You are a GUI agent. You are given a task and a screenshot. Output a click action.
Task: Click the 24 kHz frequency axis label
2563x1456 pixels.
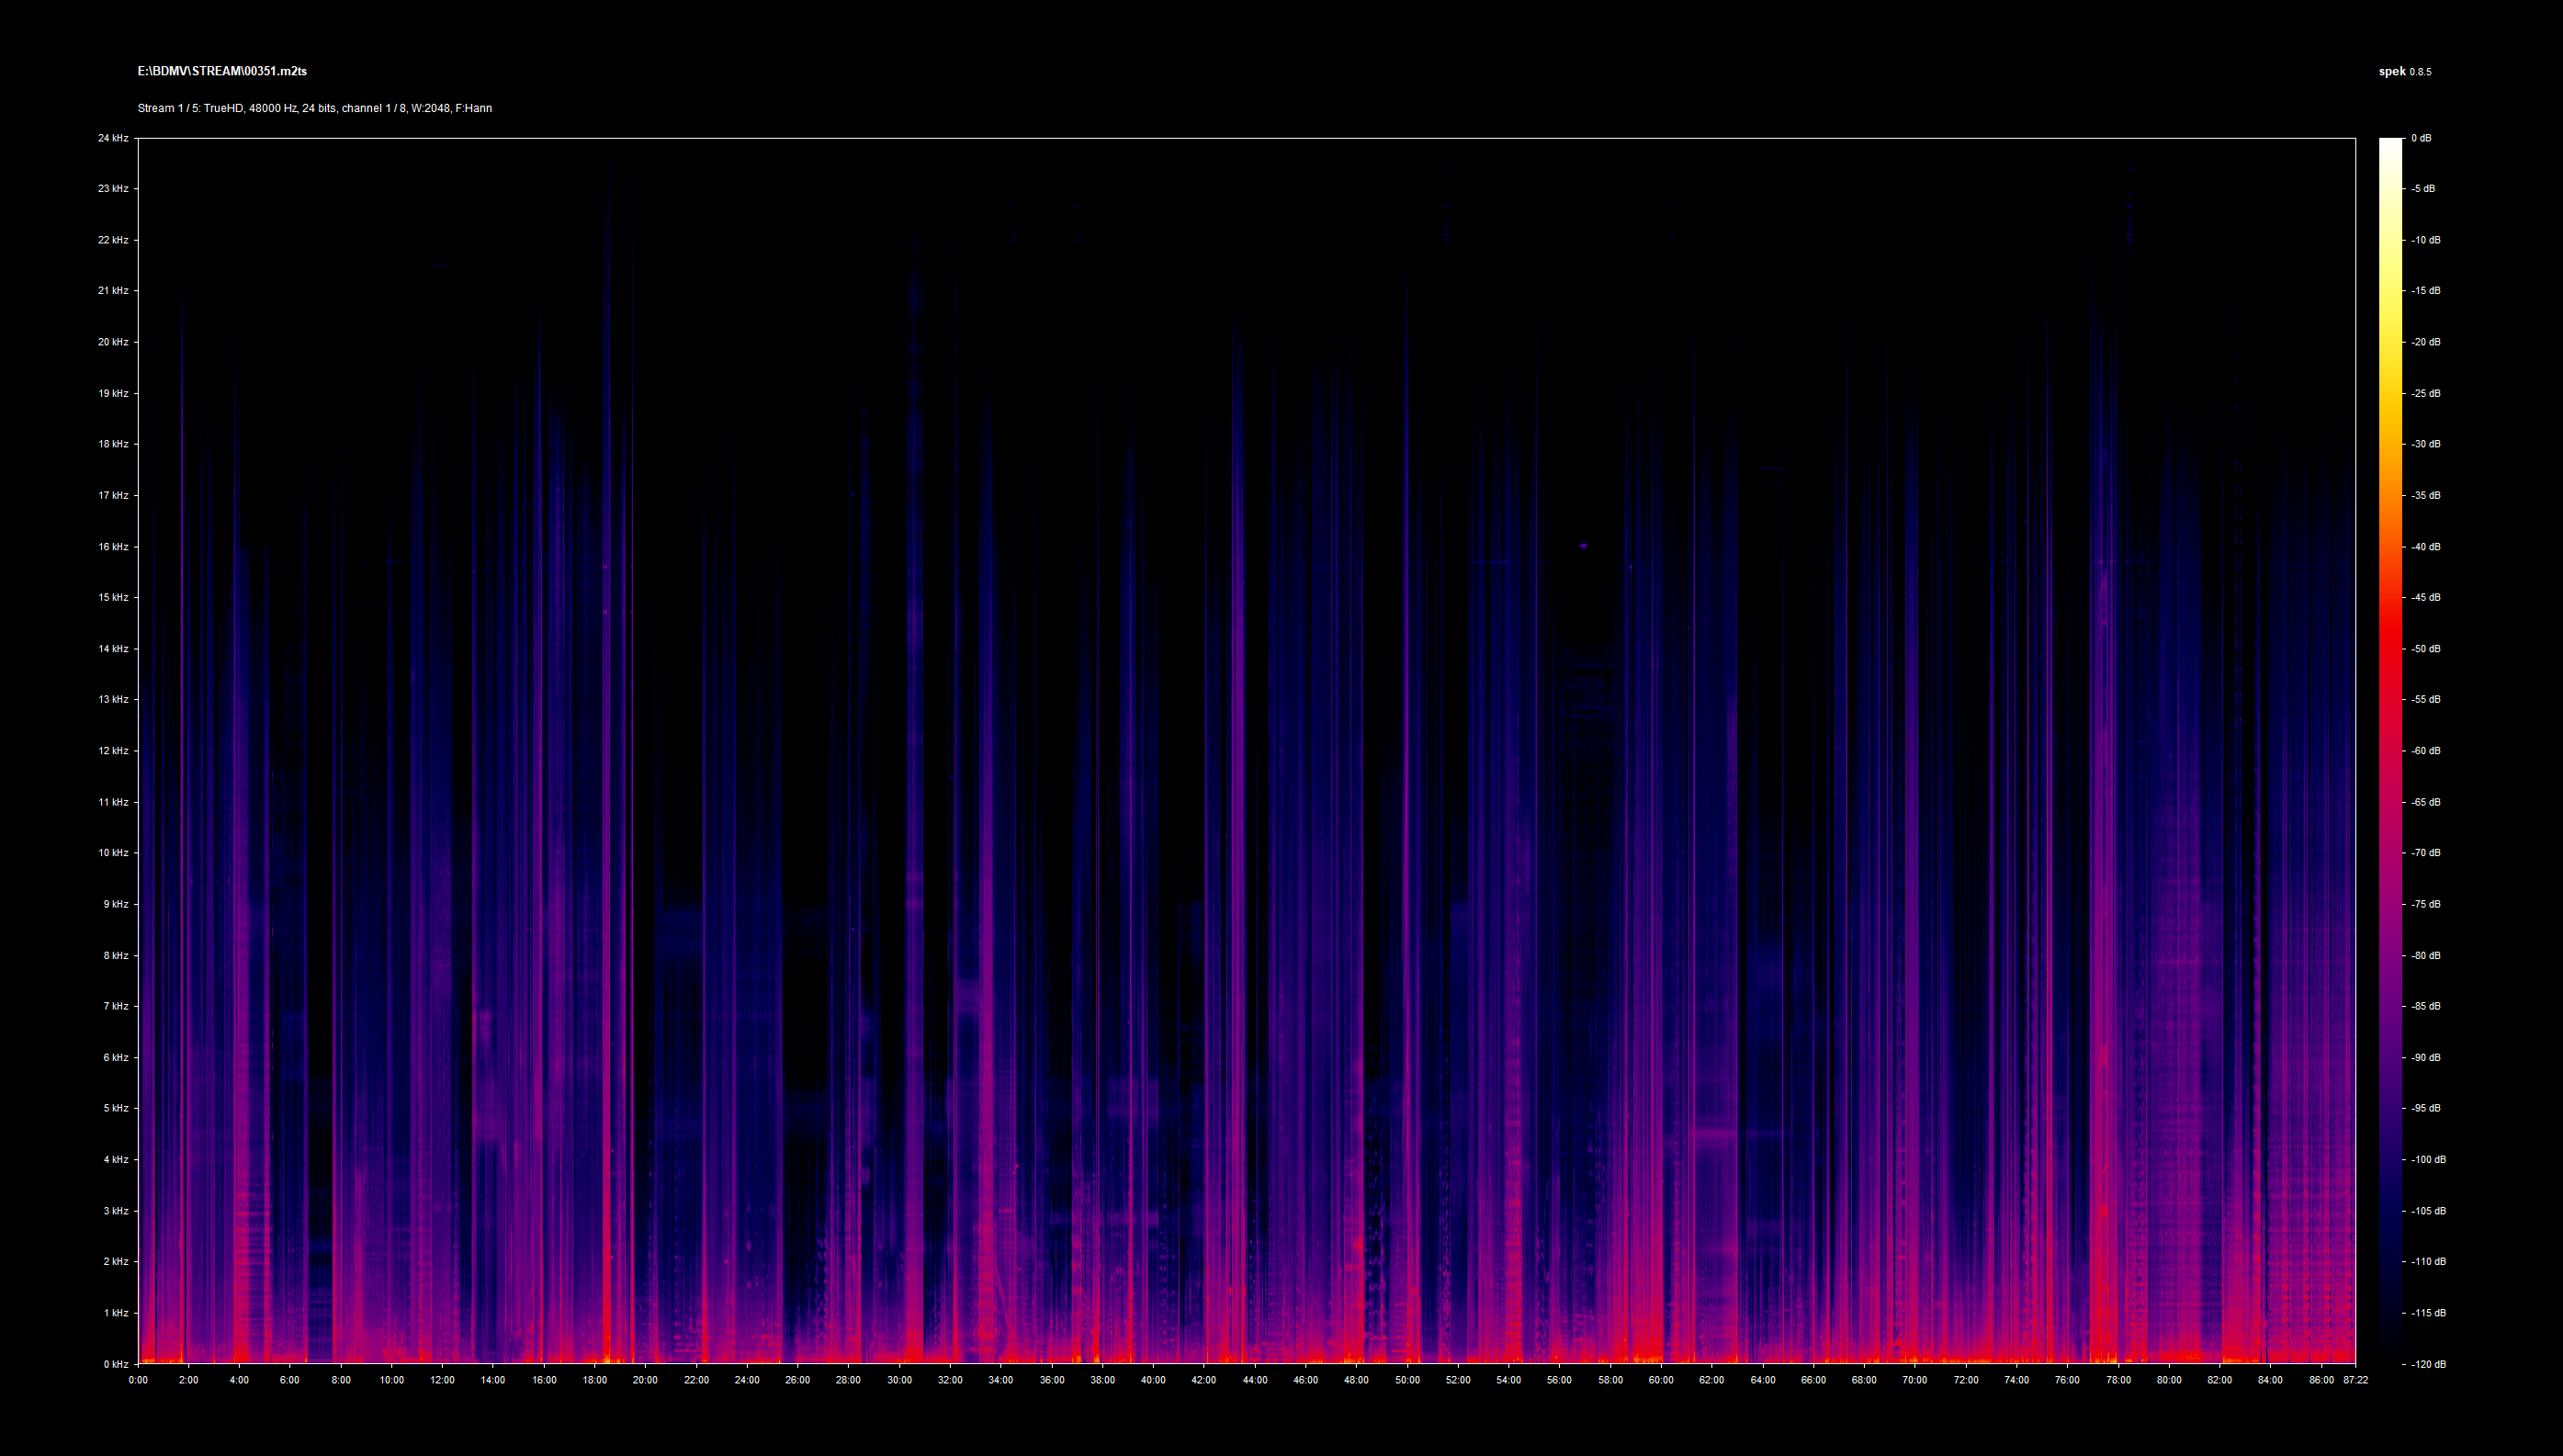[x=113, y=138]
